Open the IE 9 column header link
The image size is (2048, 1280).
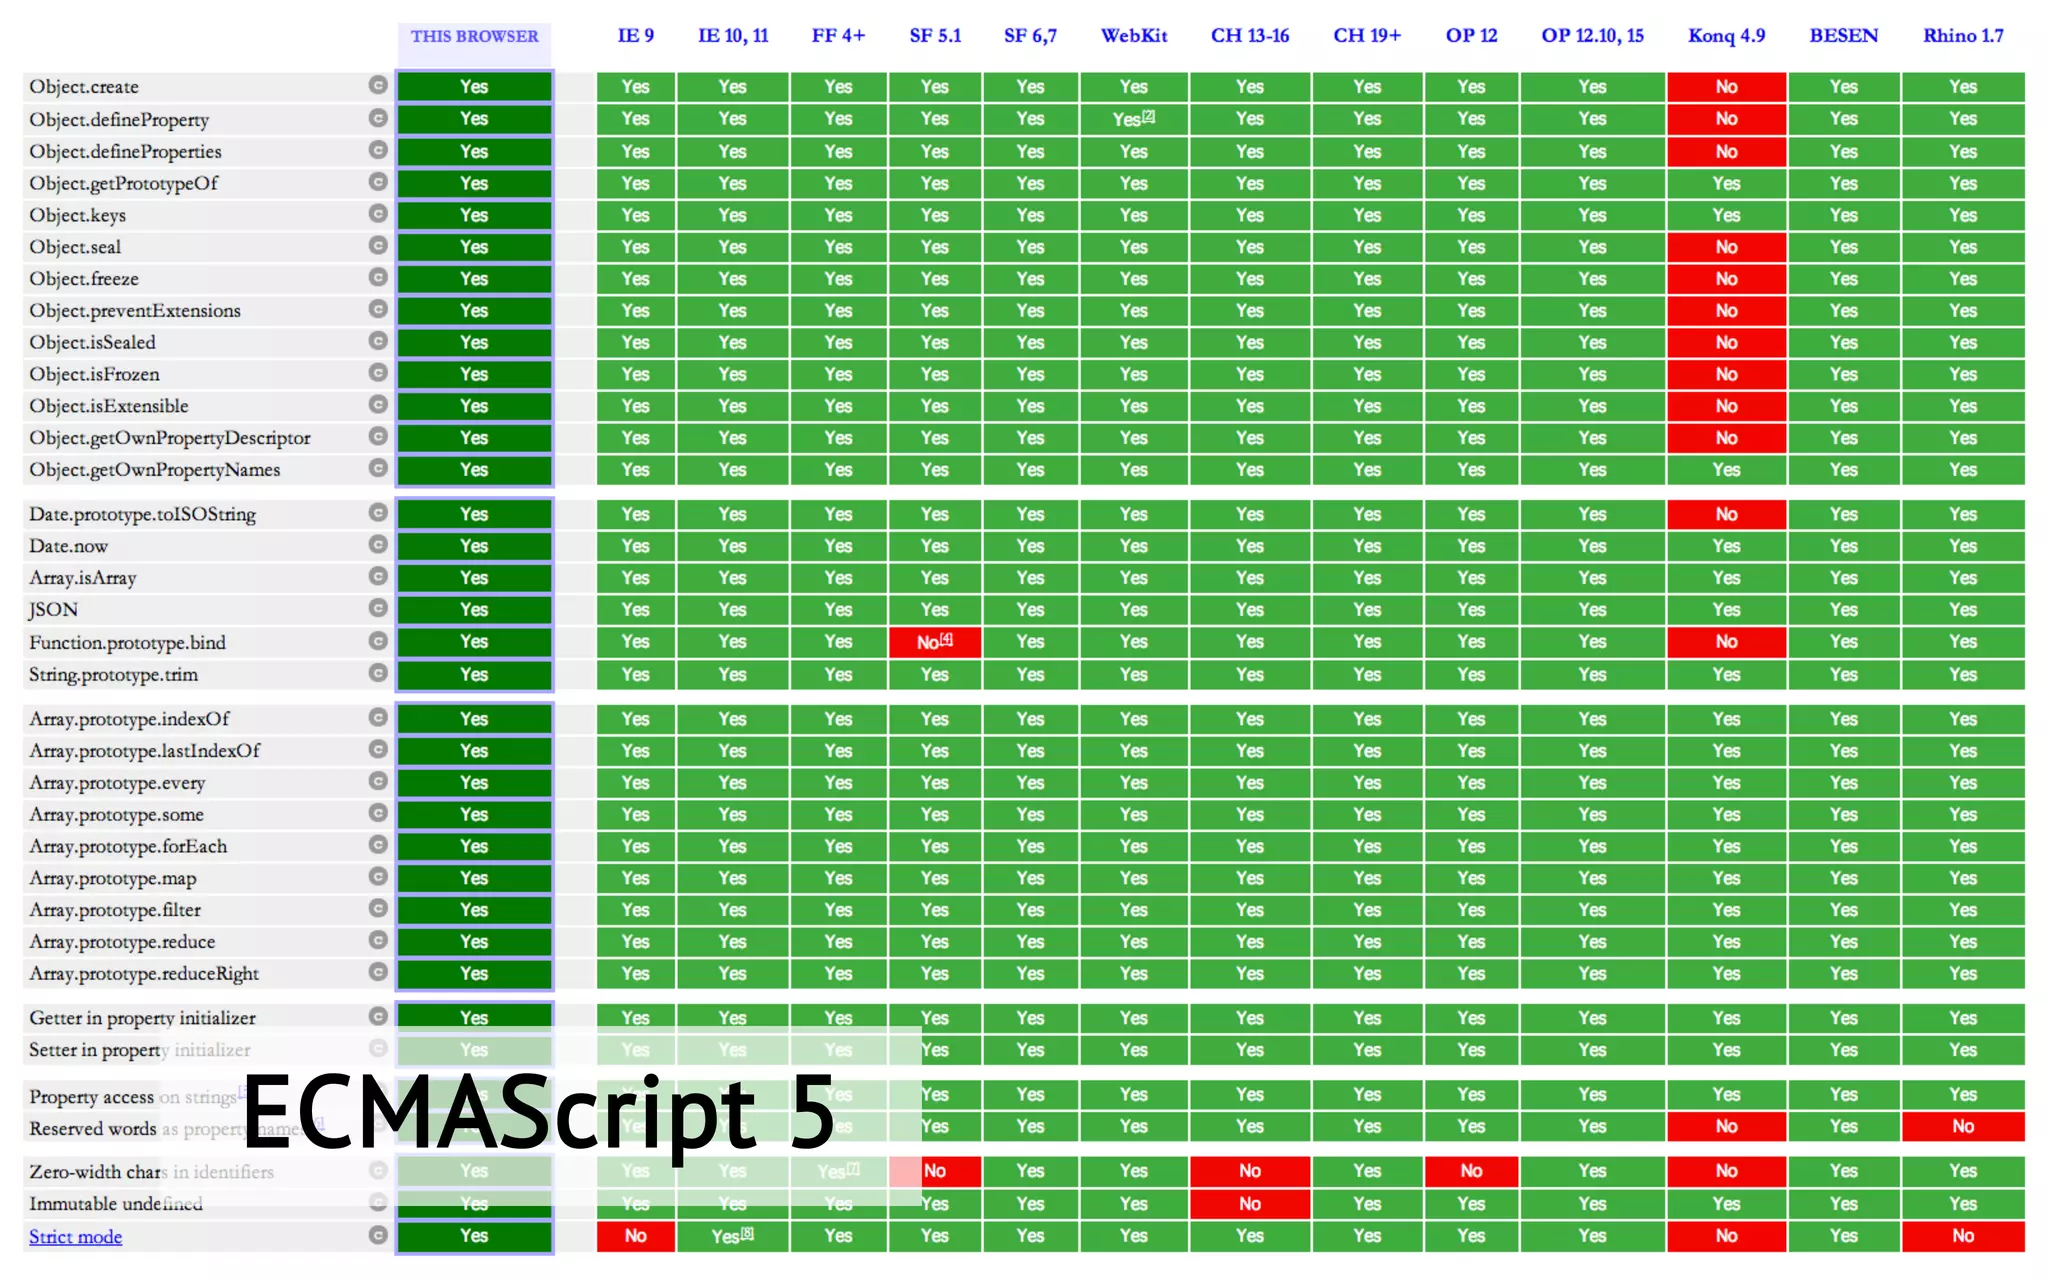[636, 36]
